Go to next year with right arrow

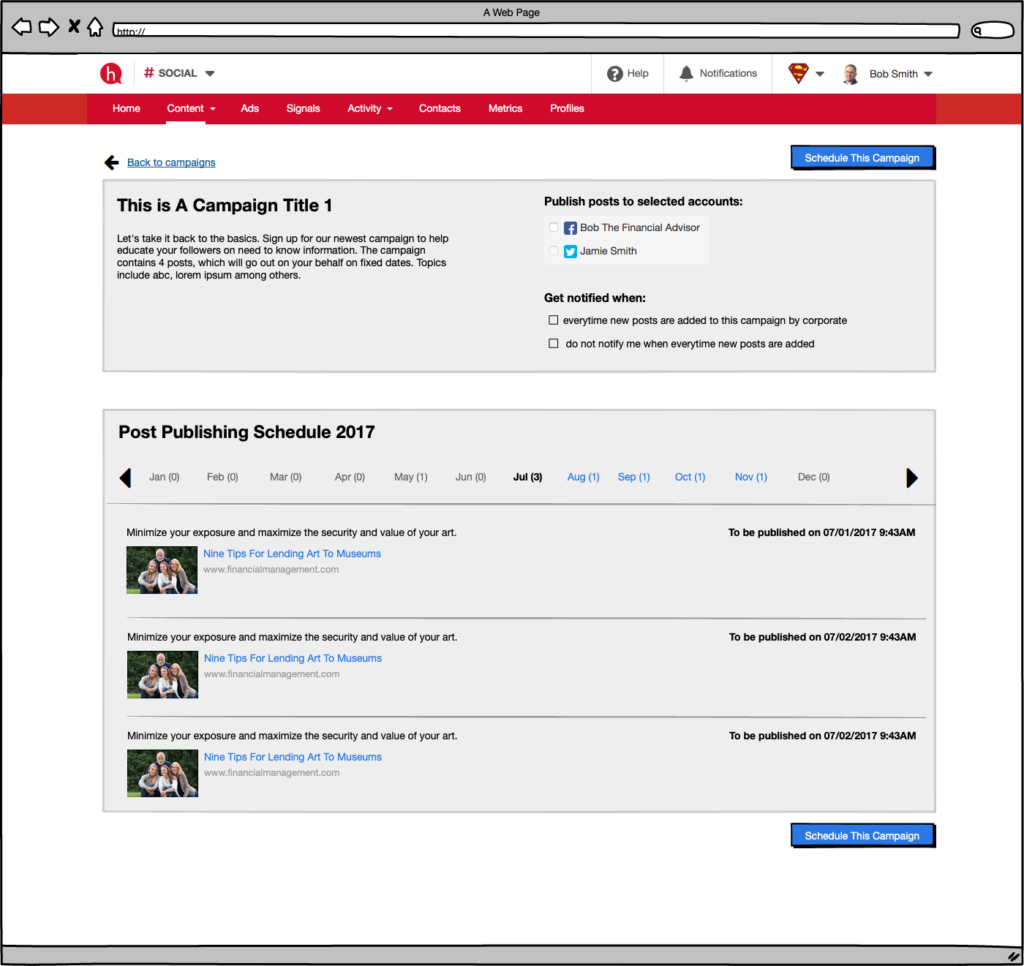tap(912, 478)
